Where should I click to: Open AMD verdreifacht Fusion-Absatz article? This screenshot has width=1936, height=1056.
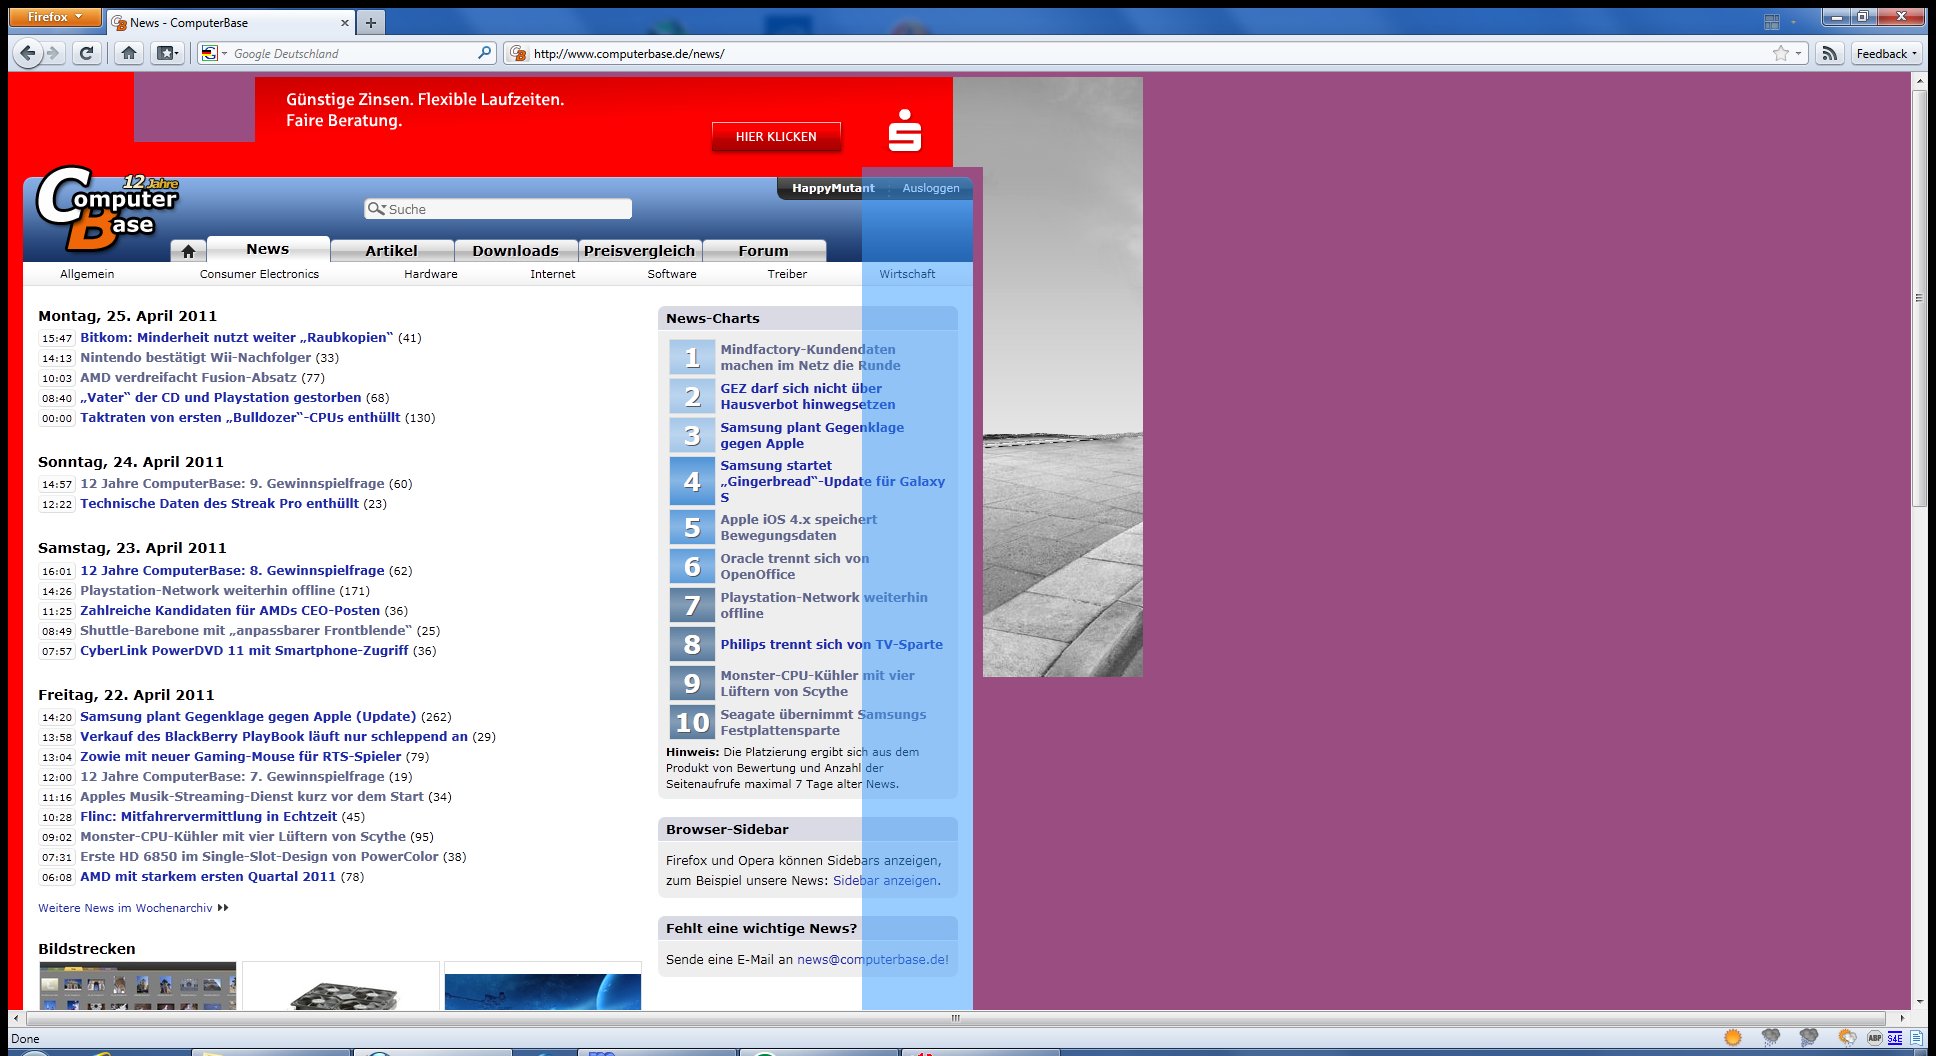pos(188,378)
